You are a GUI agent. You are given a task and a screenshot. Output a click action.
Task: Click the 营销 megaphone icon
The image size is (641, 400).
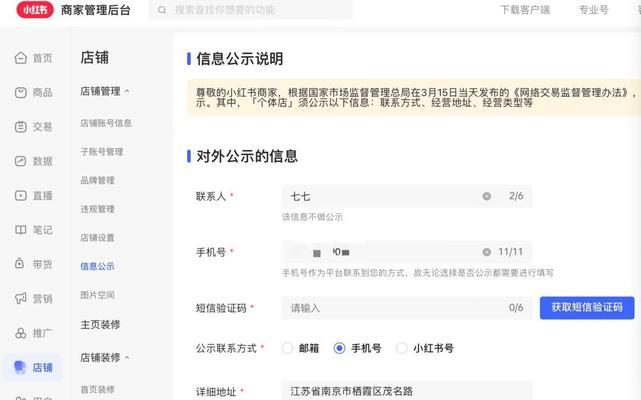click(x=20, y=299)
